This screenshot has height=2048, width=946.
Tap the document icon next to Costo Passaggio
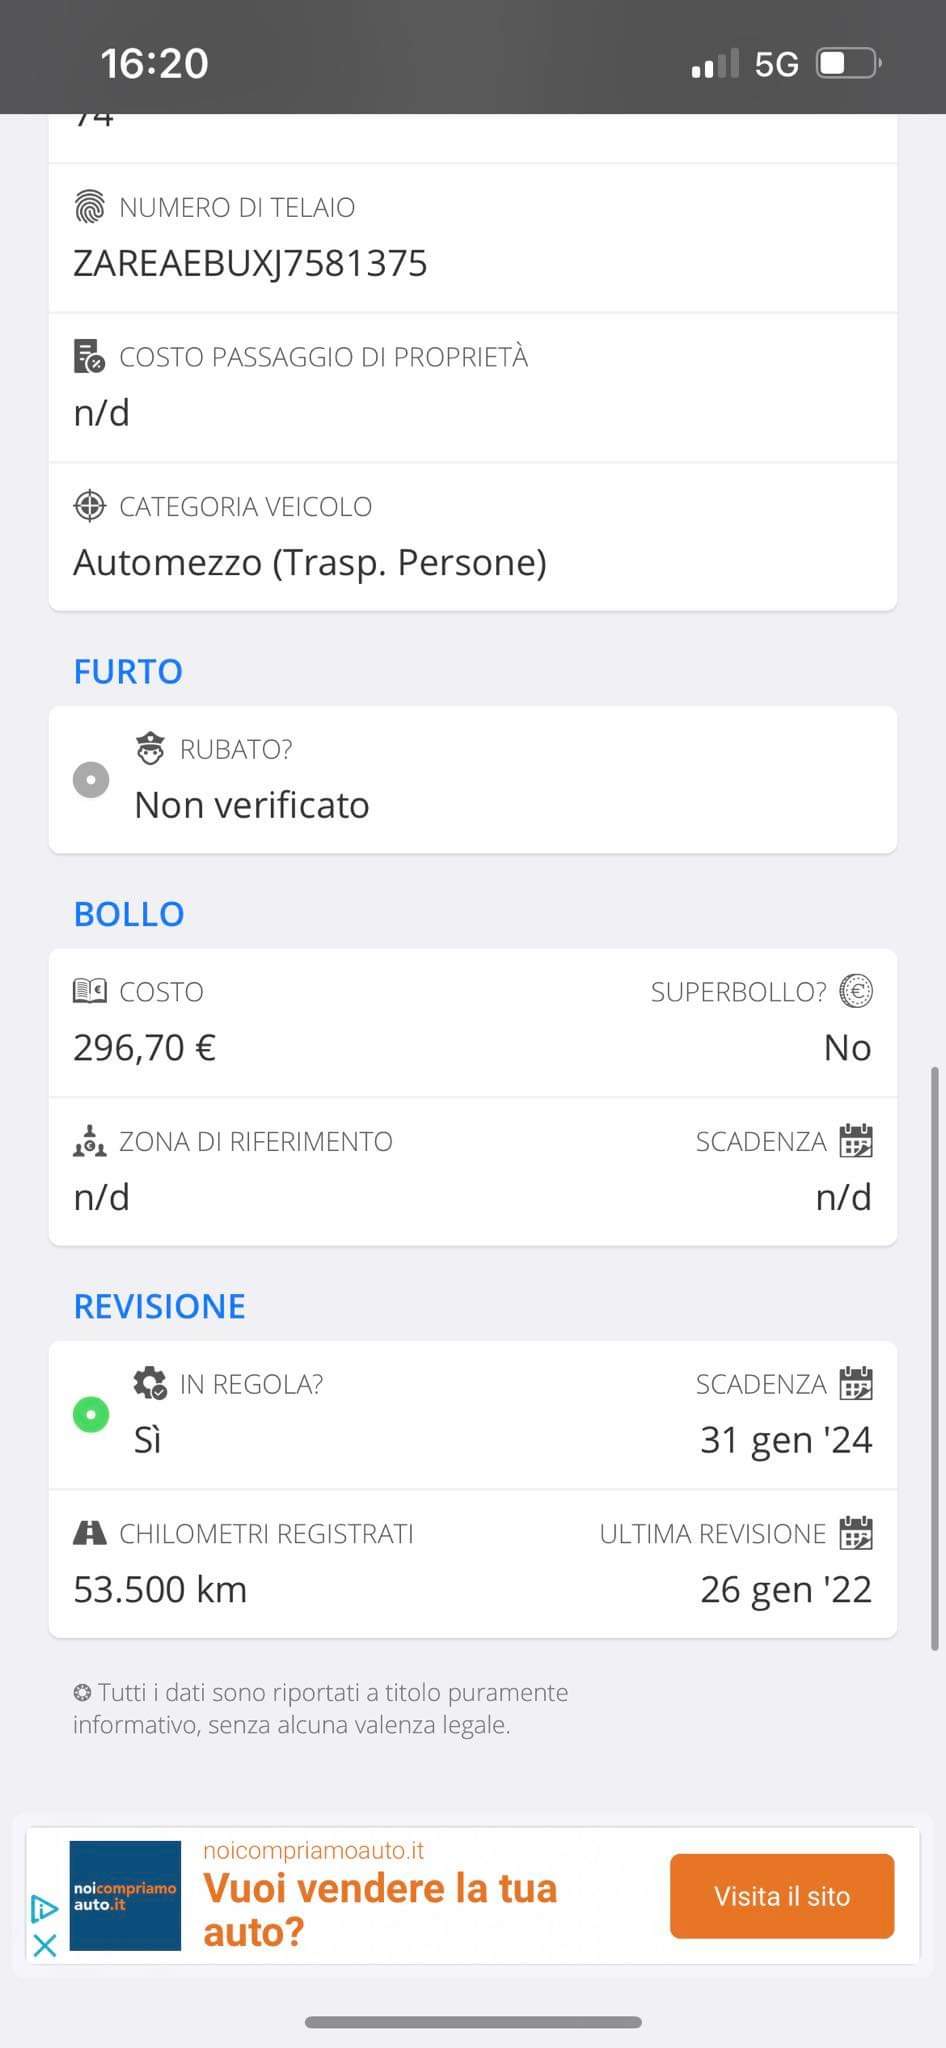point(90,357)
